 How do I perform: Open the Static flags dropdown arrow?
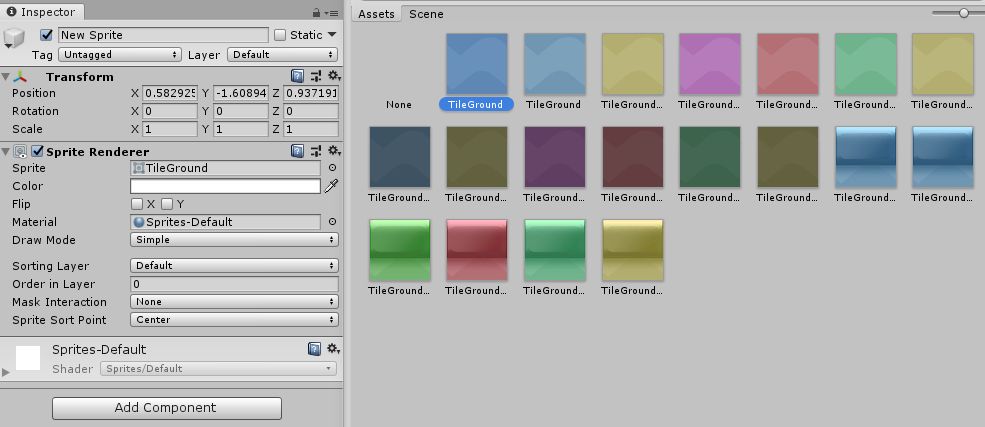pyautogui.click(x=332, y=35)
